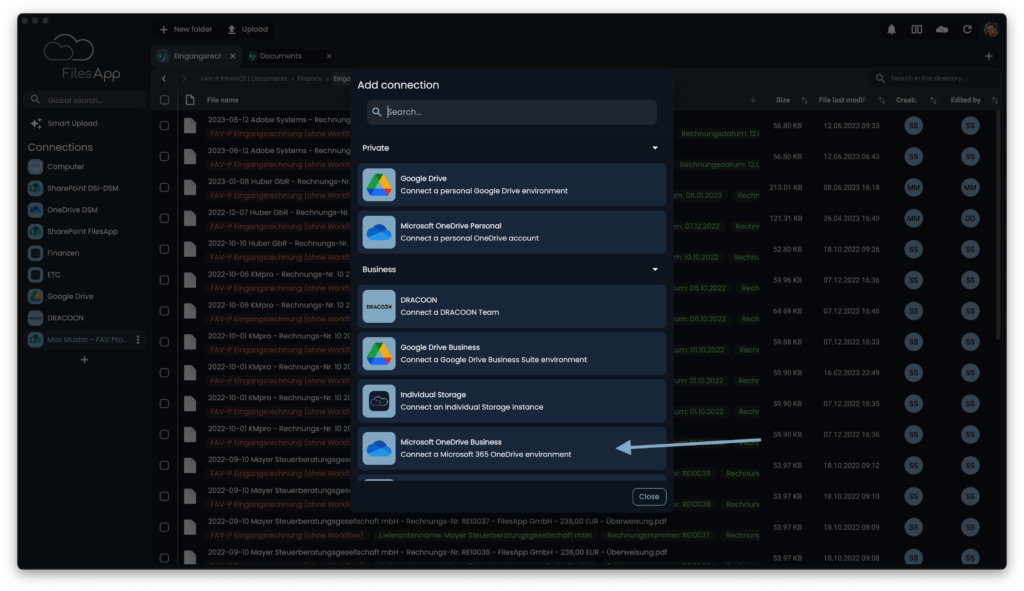Choose the Microsoft OneDrive Business icon
1024x591 pixels.
379,448
